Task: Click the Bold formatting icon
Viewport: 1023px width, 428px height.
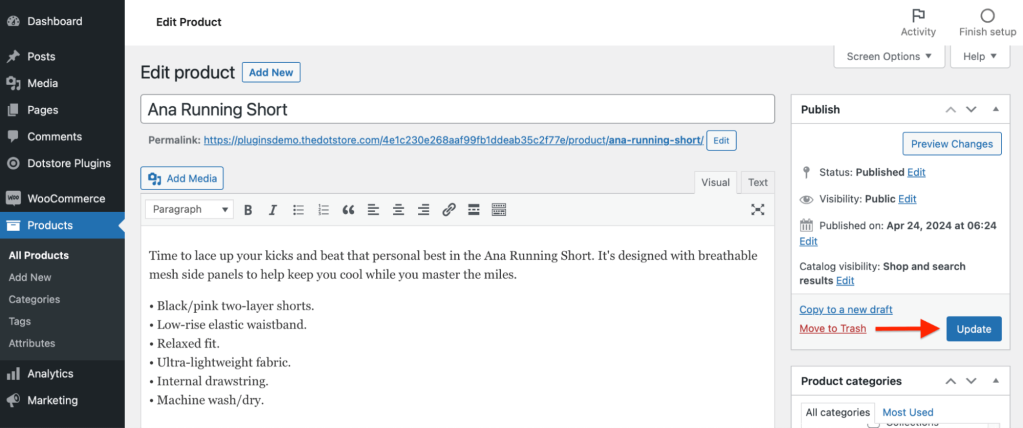Action: [x=247, y=210]
